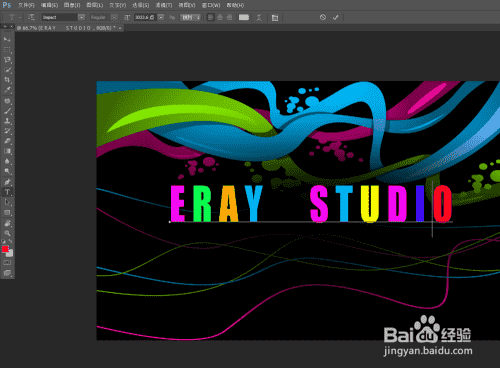Select the Rectangular Marquee tool
The height and width of the screenshot is (368, 500).
click(7, 50)
